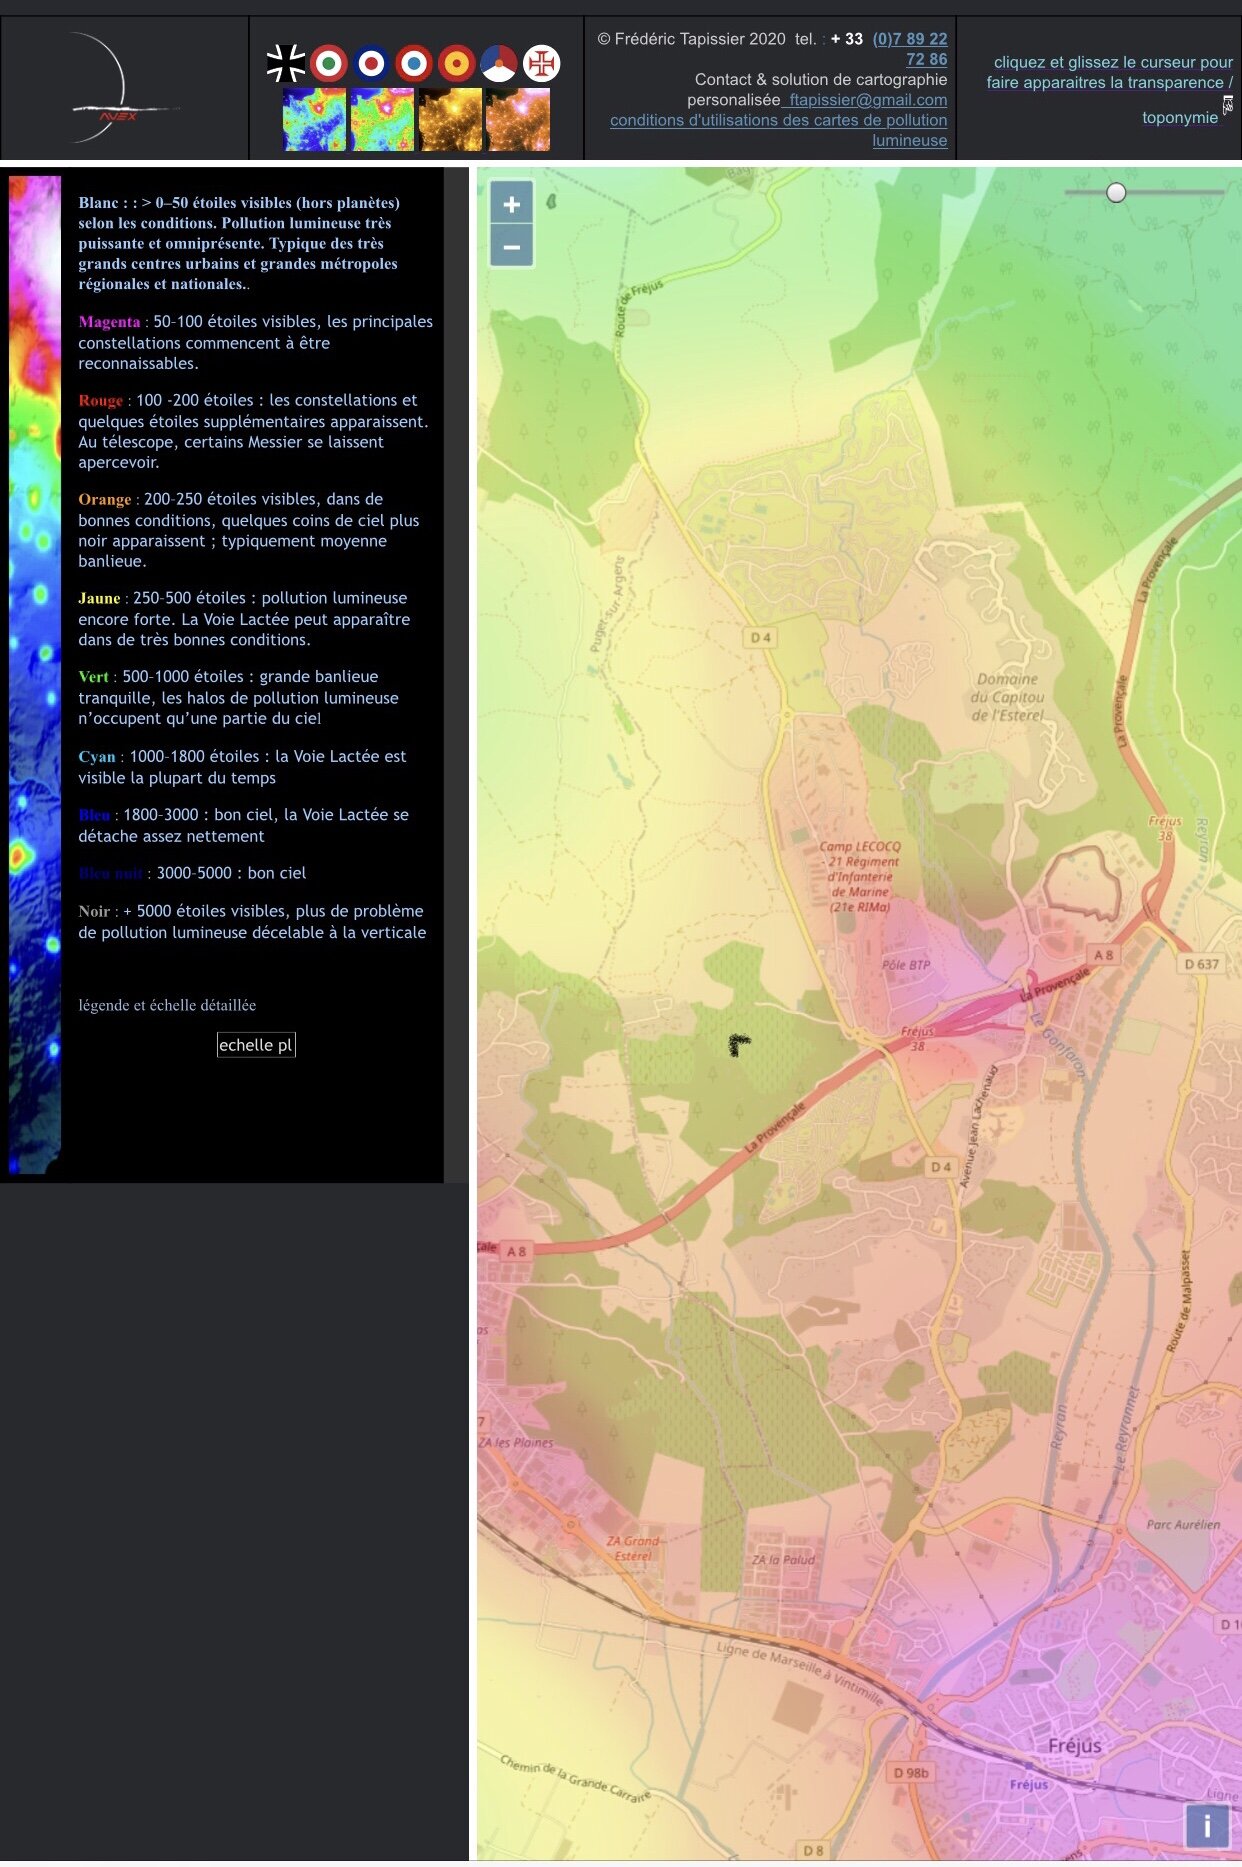The height and width of the screenshot is (1867, 1242).
Task: Click the 'Blanc' legend heading
Action: 98,203
